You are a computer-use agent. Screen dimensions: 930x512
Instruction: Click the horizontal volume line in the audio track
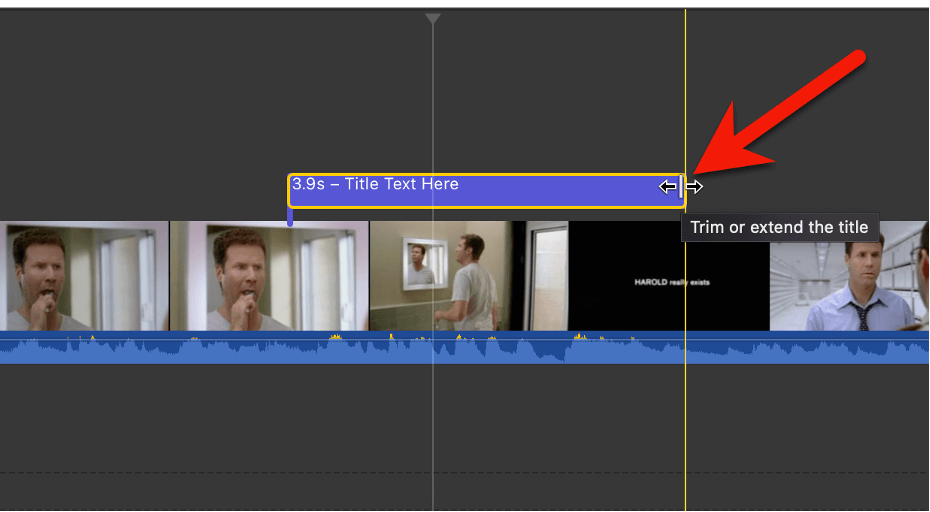coord(464,339)
